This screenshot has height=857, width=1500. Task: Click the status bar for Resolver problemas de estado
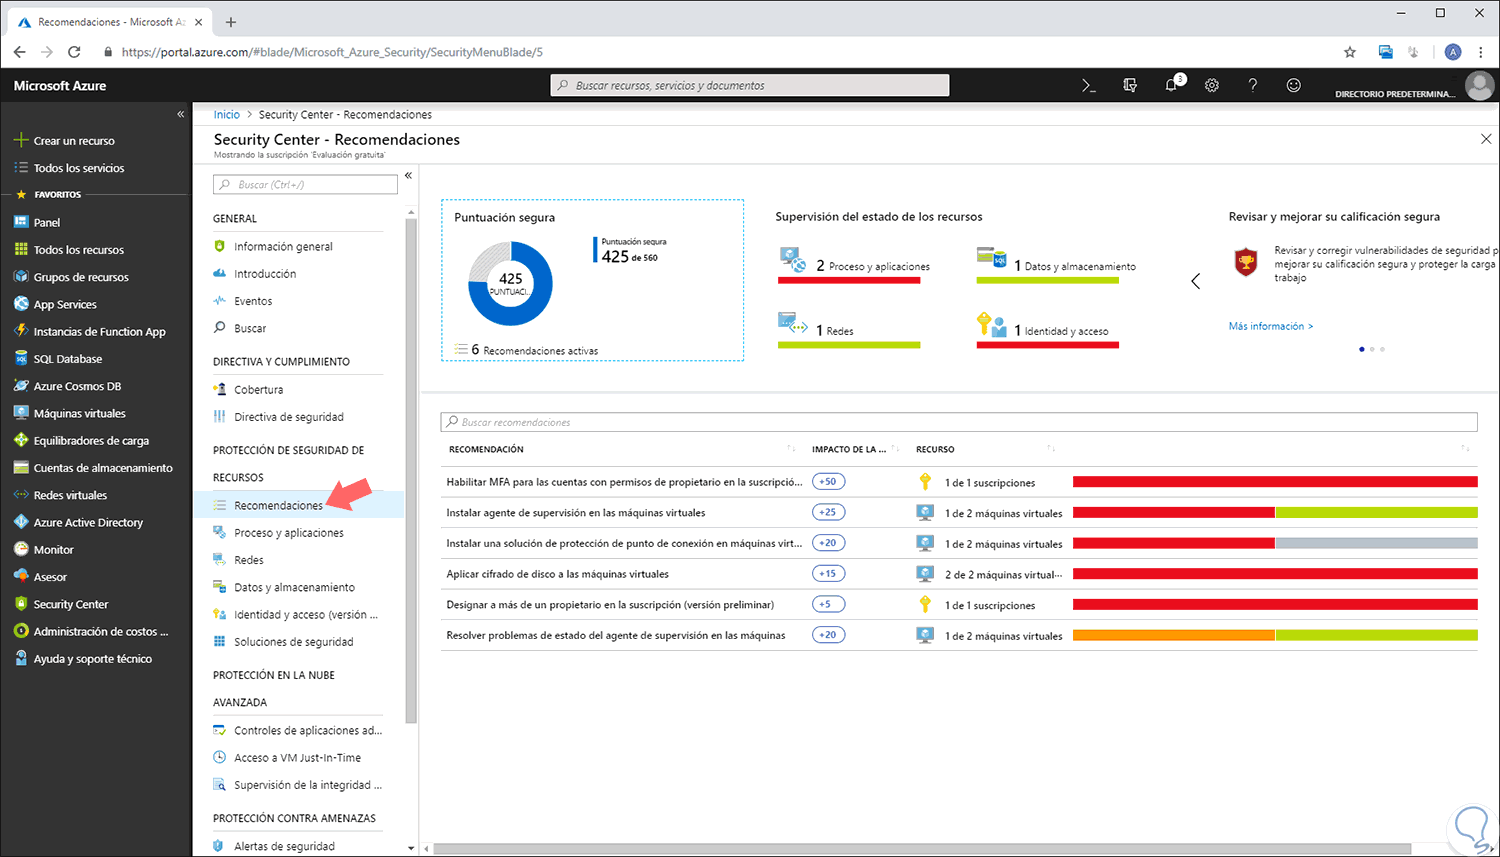(1275, 635)
